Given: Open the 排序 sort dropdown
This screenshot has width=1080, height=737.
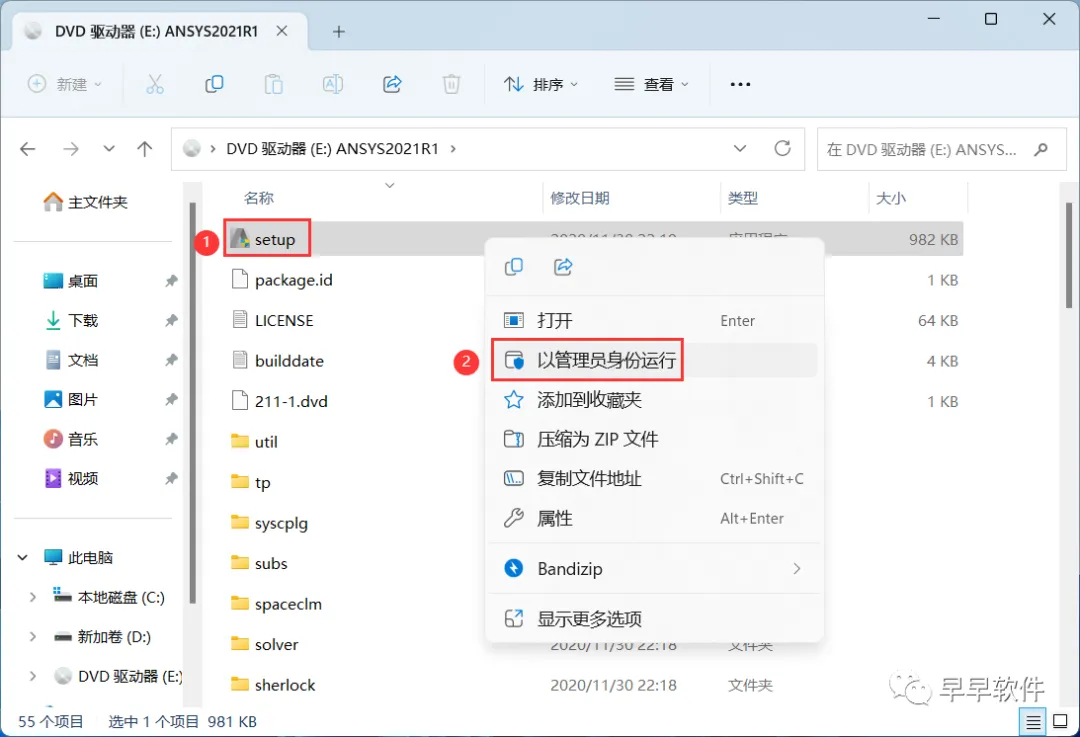Looking at the screenshot, I should pos(541,84).
